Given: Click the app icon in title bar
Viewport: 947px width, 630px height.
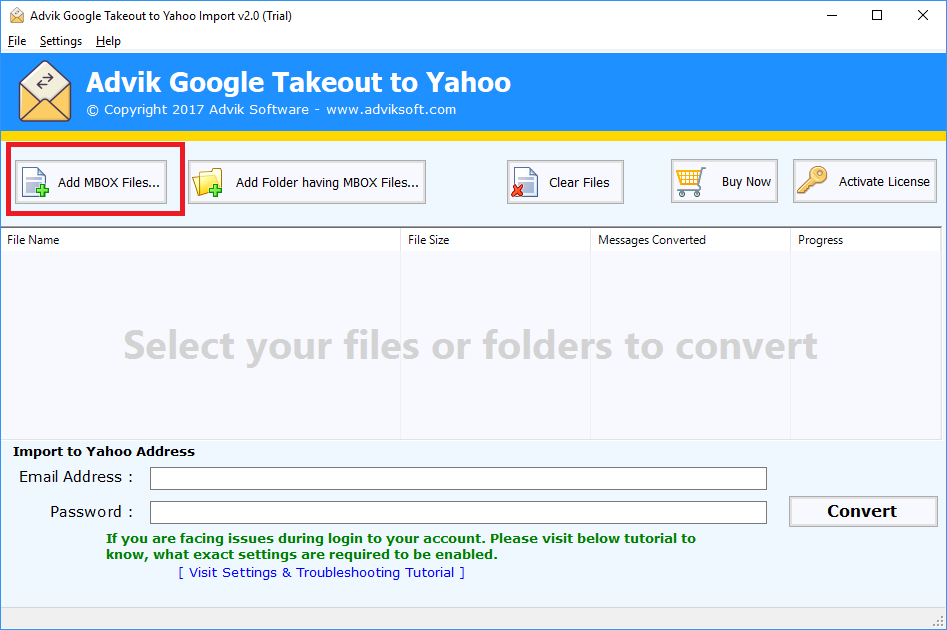Looking at the screenshot, I should point(17,16).
